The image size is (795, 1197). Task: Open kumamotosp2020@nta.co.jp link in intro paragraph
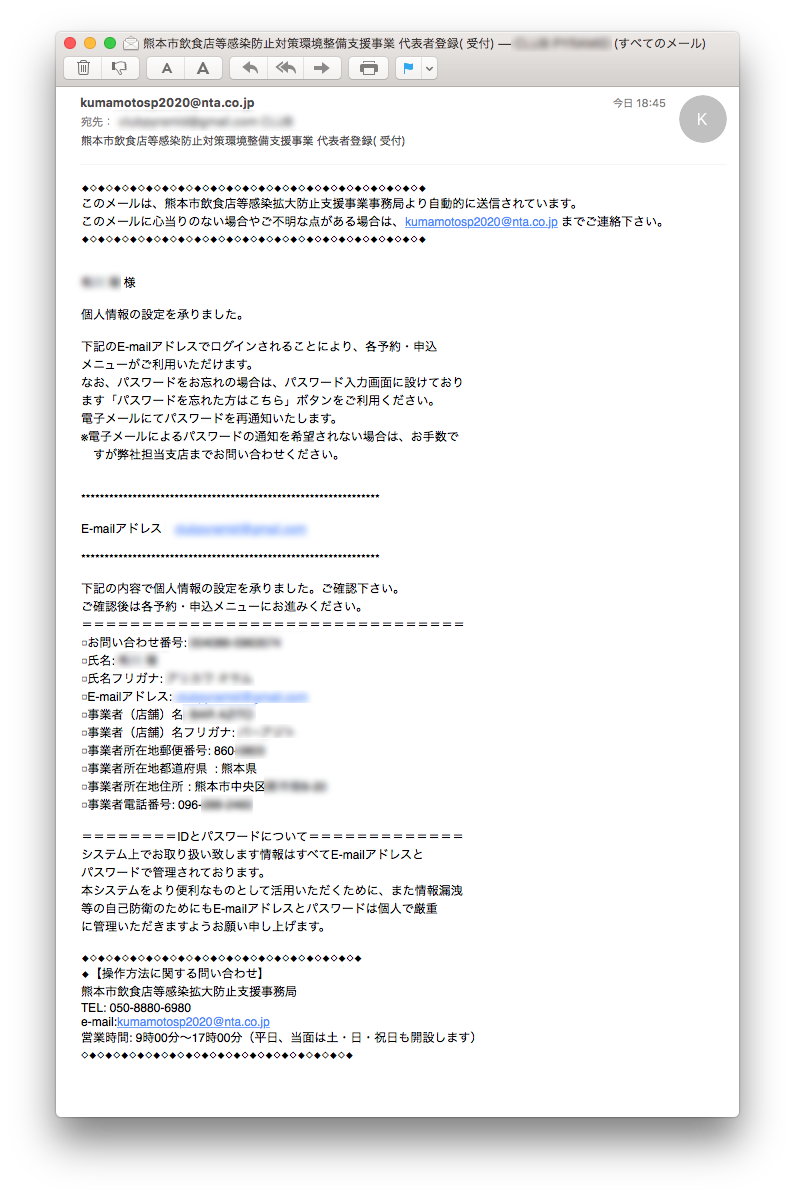[481, 221]
